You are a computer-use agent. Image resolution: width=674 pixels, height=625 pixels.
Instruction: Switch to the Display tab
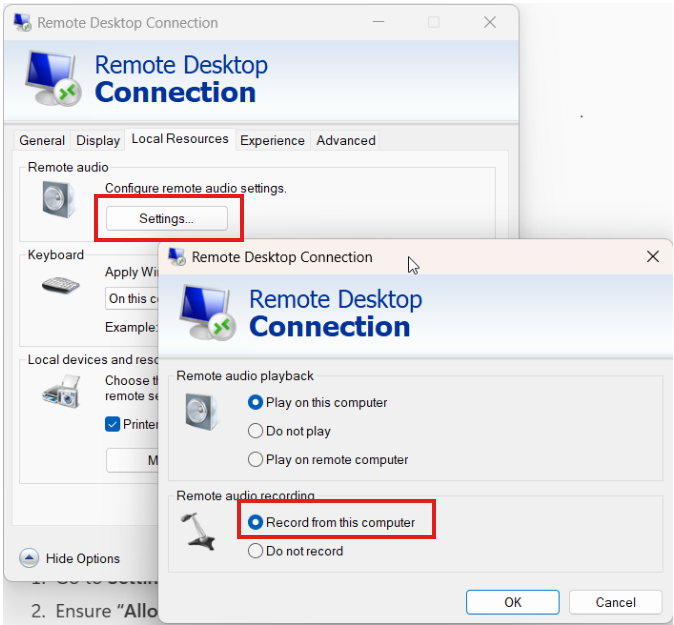coord(98,141)
